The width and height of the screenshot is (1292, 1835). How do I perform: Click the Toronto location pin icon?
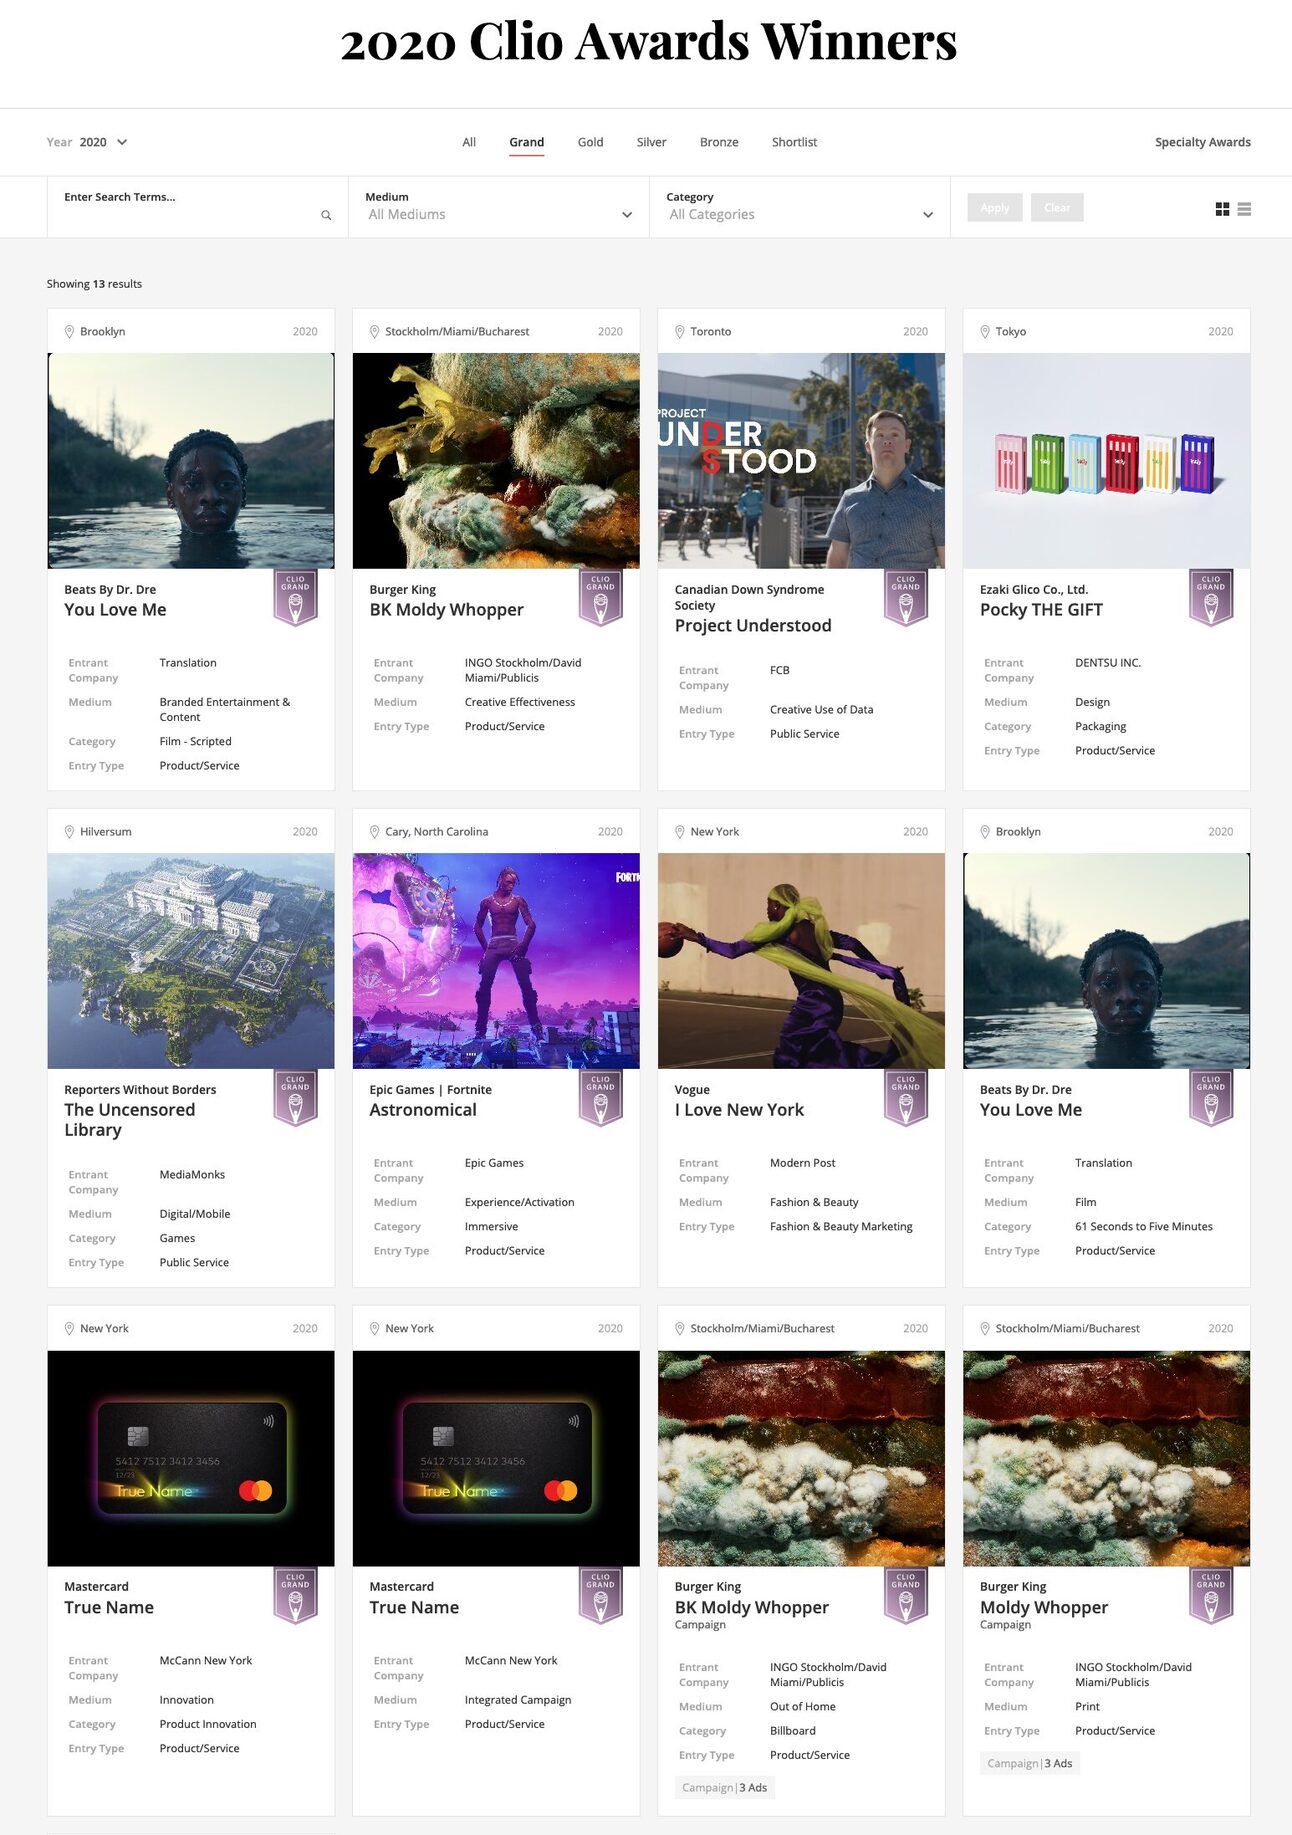pos(679,331)
